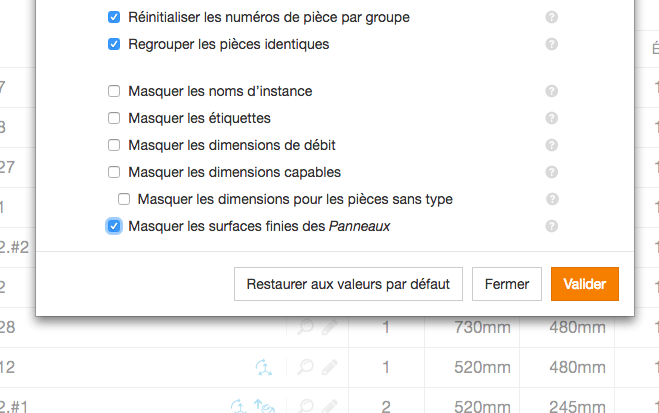Show help for Masquer les noms d'instance
659x413 pixels.
point(551,91)
